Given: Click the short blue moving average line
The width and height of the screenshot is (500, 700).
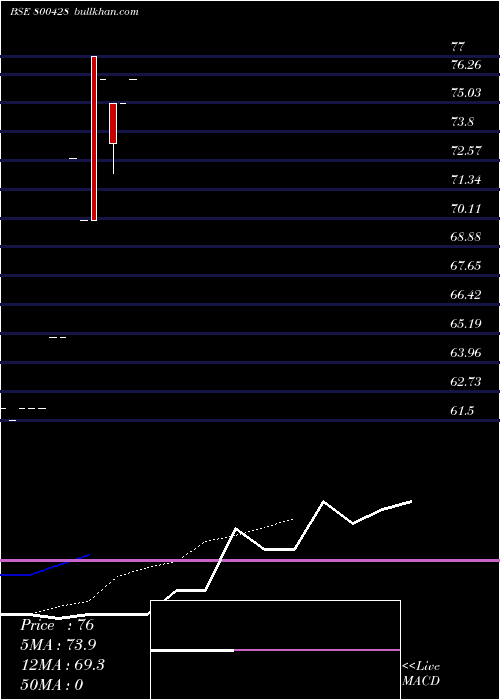Looking at the screenshot, I should [45, 566].
